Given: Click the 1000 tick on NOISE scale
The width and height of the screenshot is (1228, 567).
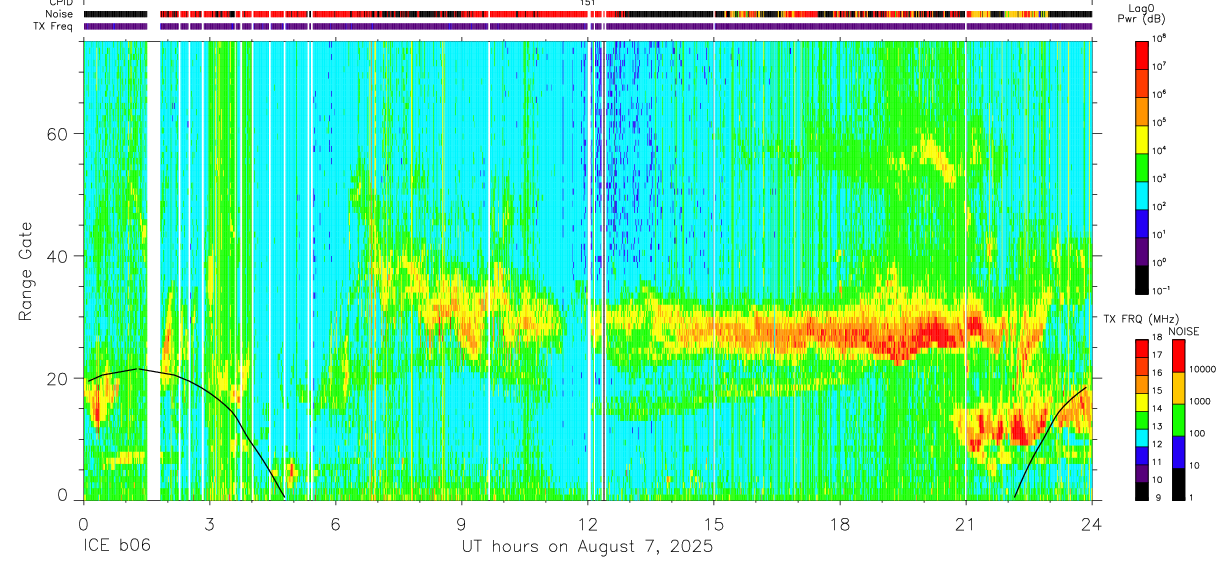Looking at the screenshot, I should tap(1199, 401).
